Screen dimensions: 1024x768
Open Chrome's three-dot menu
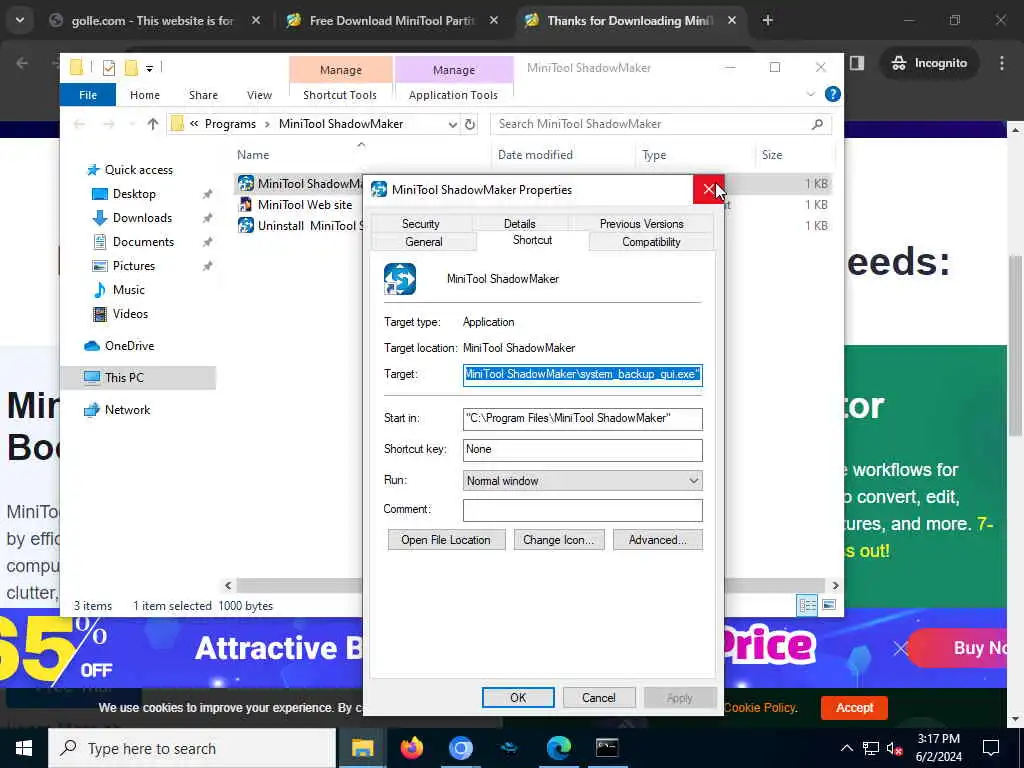[x=1002, y=63]
